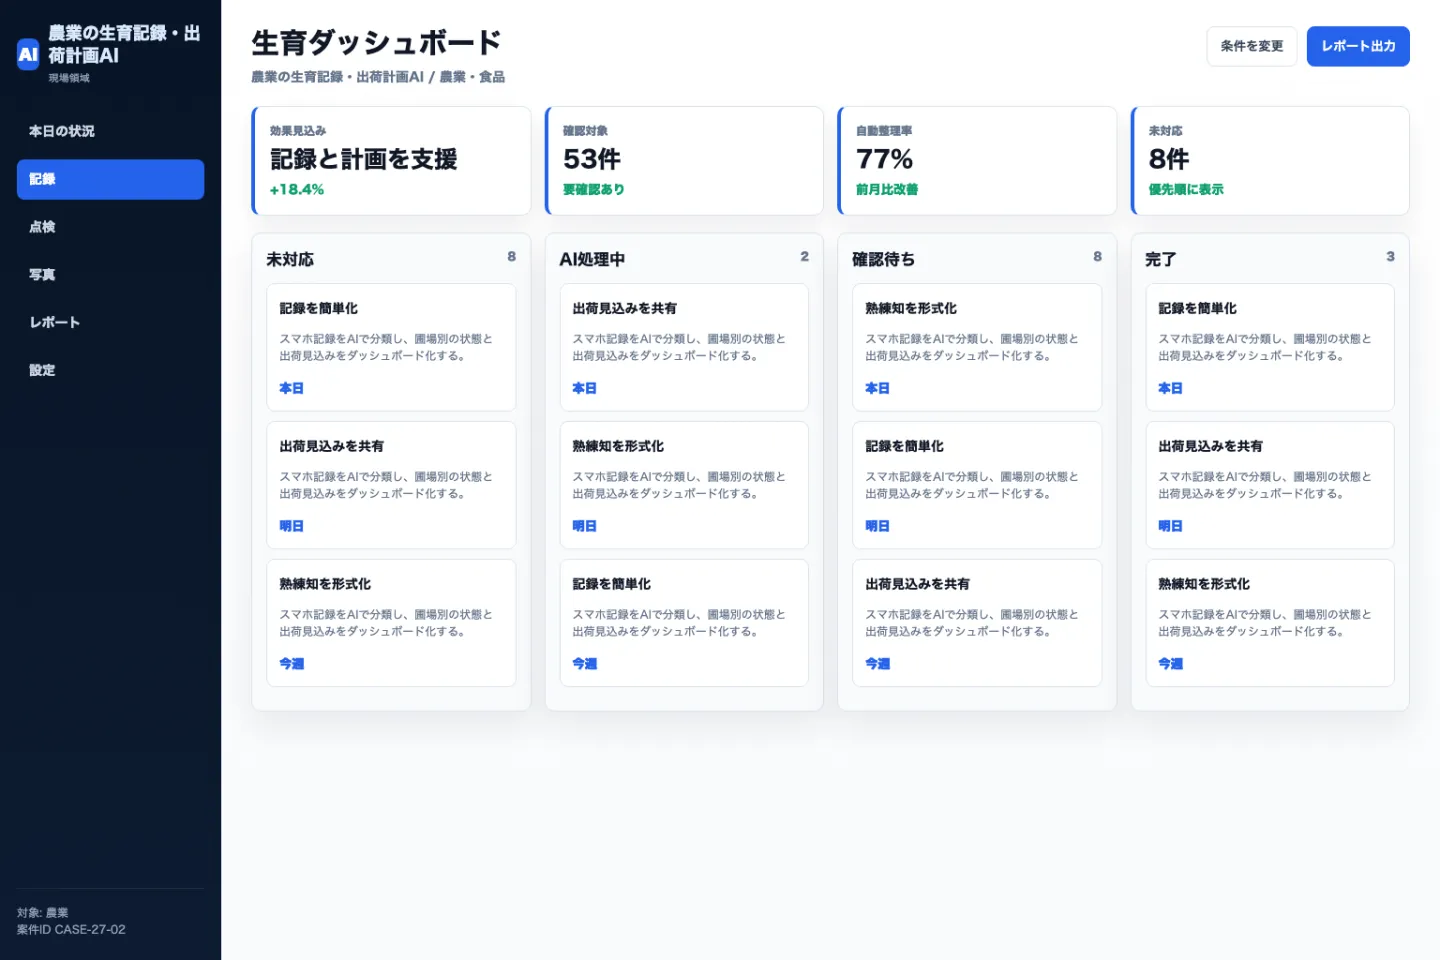This screenshot has width=1440, height=960.
Task: Open the 効果見込み summary card
Action: [391, 160]
